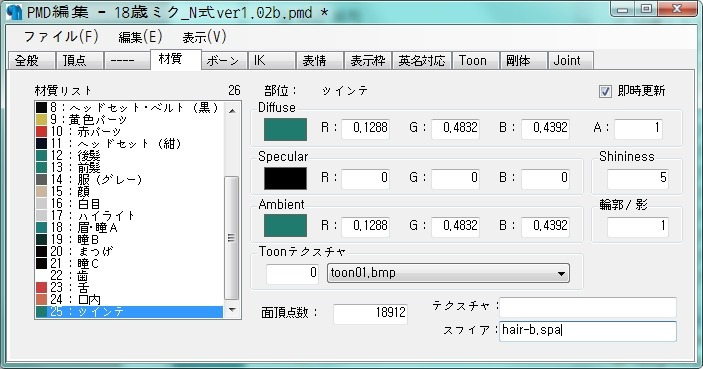Select material 18 : 眉・瞳A
The image size is (703, 369).
129,228
